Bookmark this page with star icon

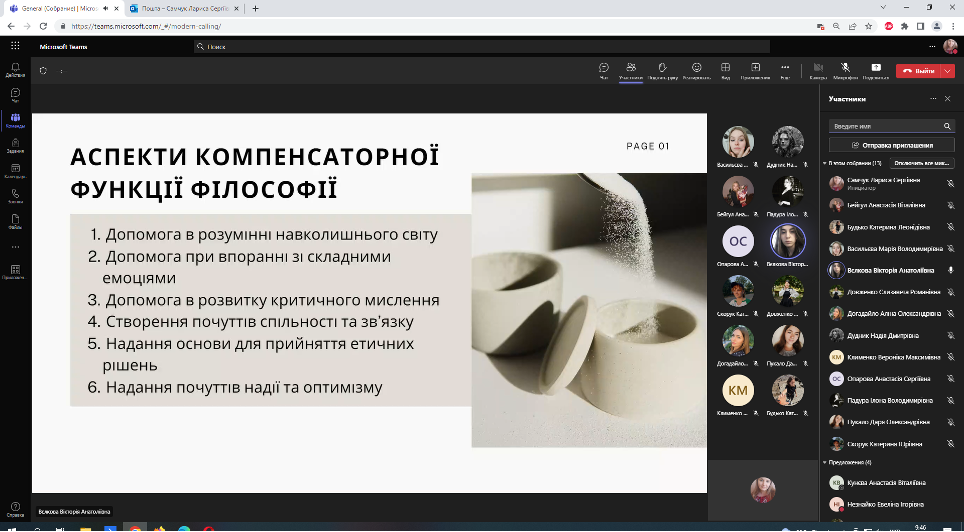869,26
